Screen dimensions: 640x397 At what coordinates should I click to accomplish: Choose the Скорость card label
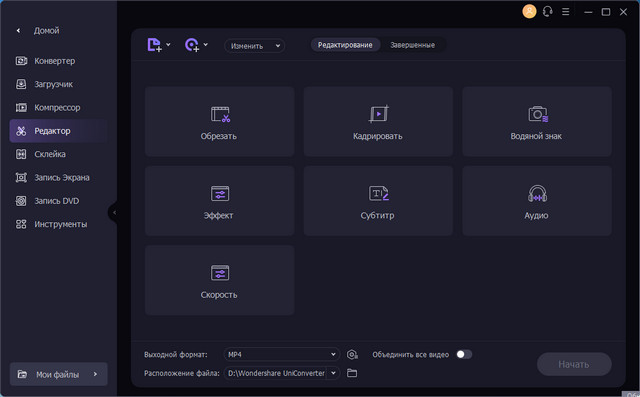pyautogui.click(x=219, y=295)
